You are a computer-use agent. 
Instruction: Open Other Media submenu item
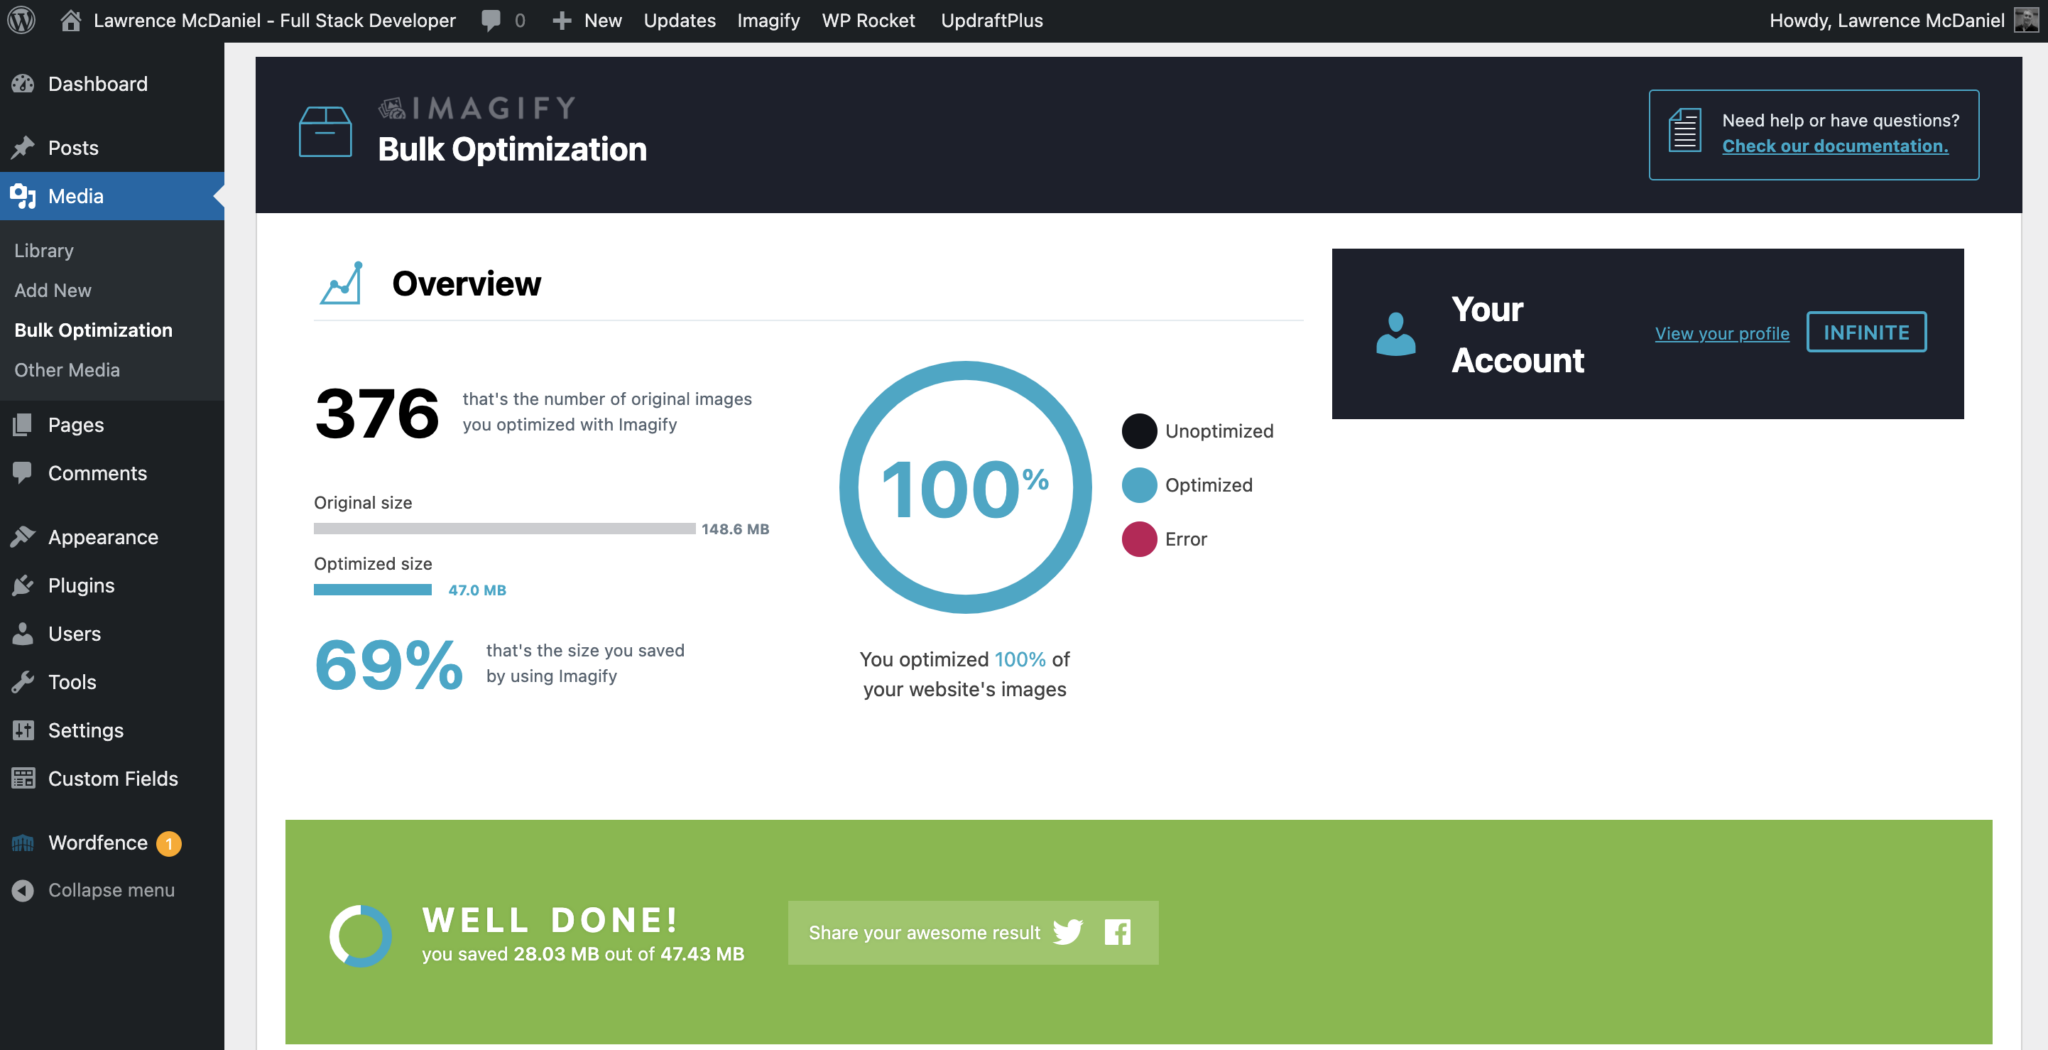click(x=67, y=370)
